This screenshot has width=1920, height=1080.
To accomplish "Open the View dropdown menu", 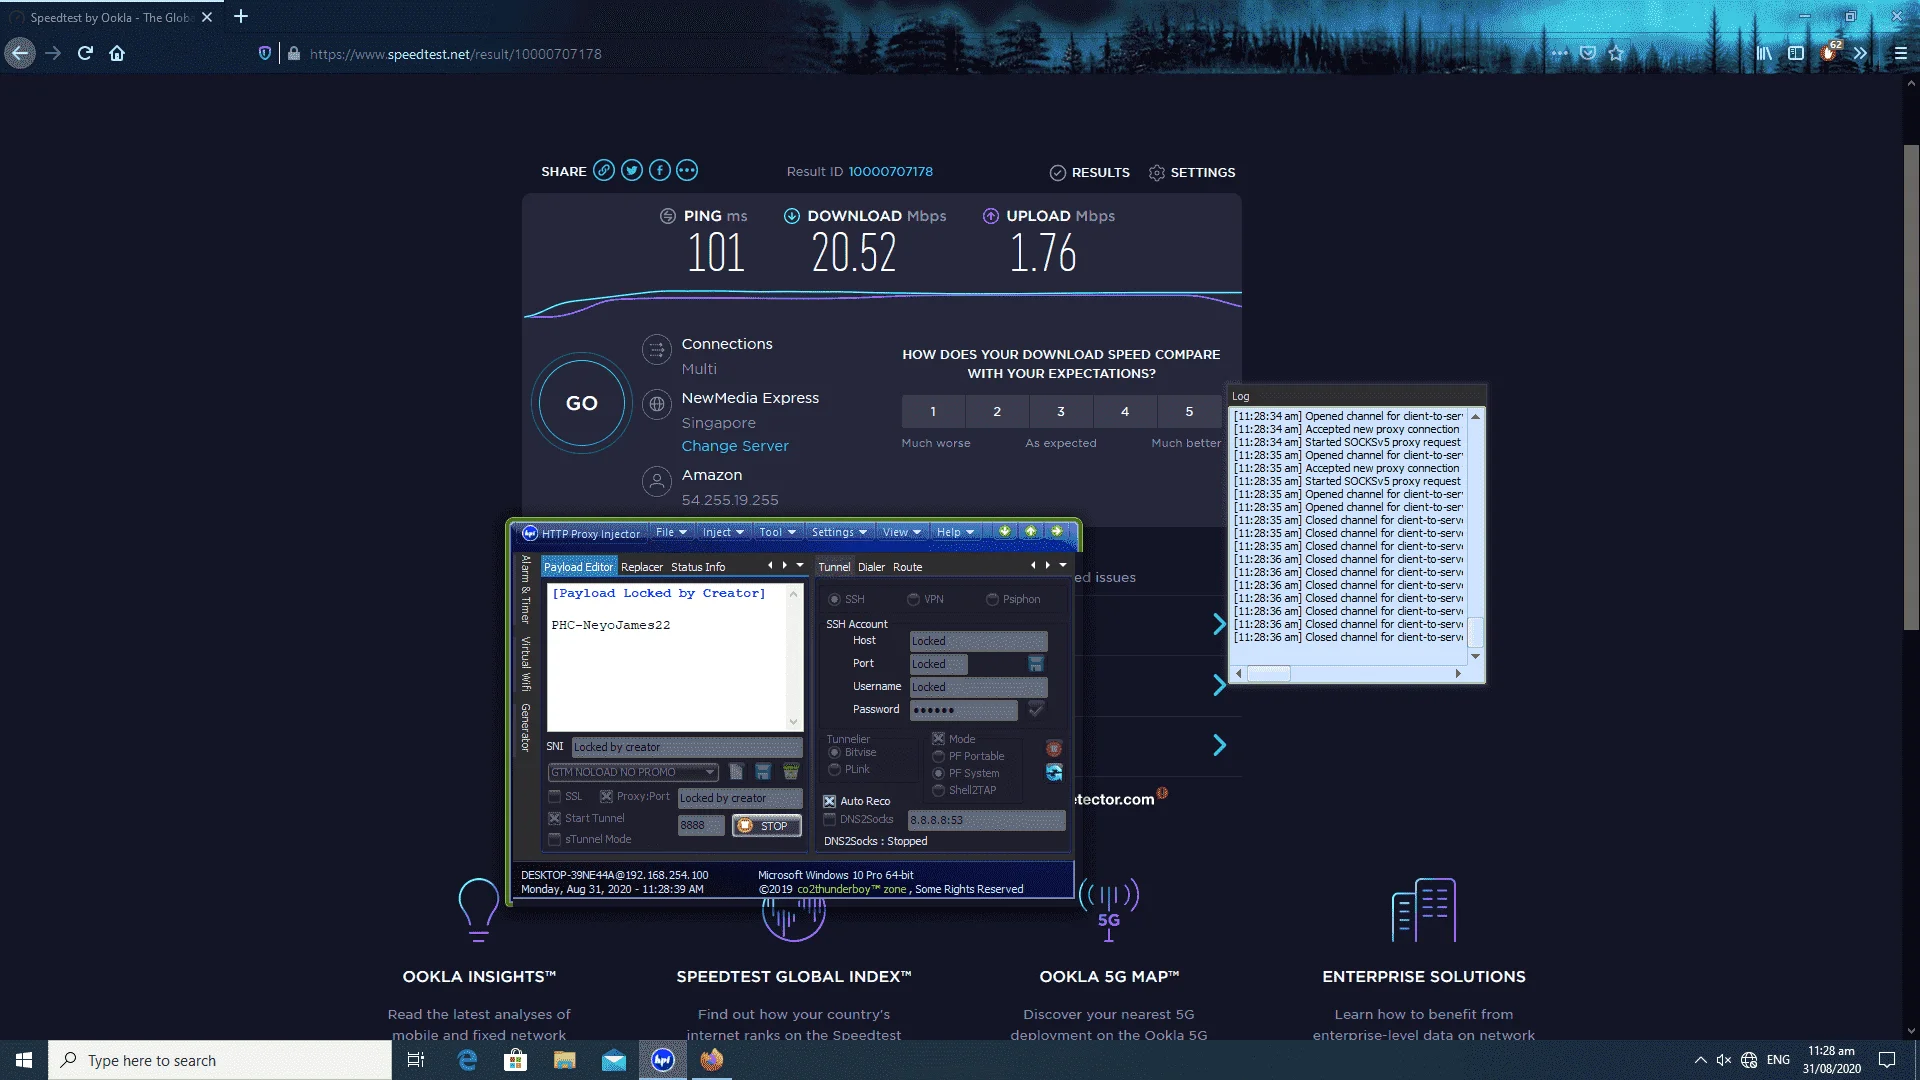I will click(901, 533).
